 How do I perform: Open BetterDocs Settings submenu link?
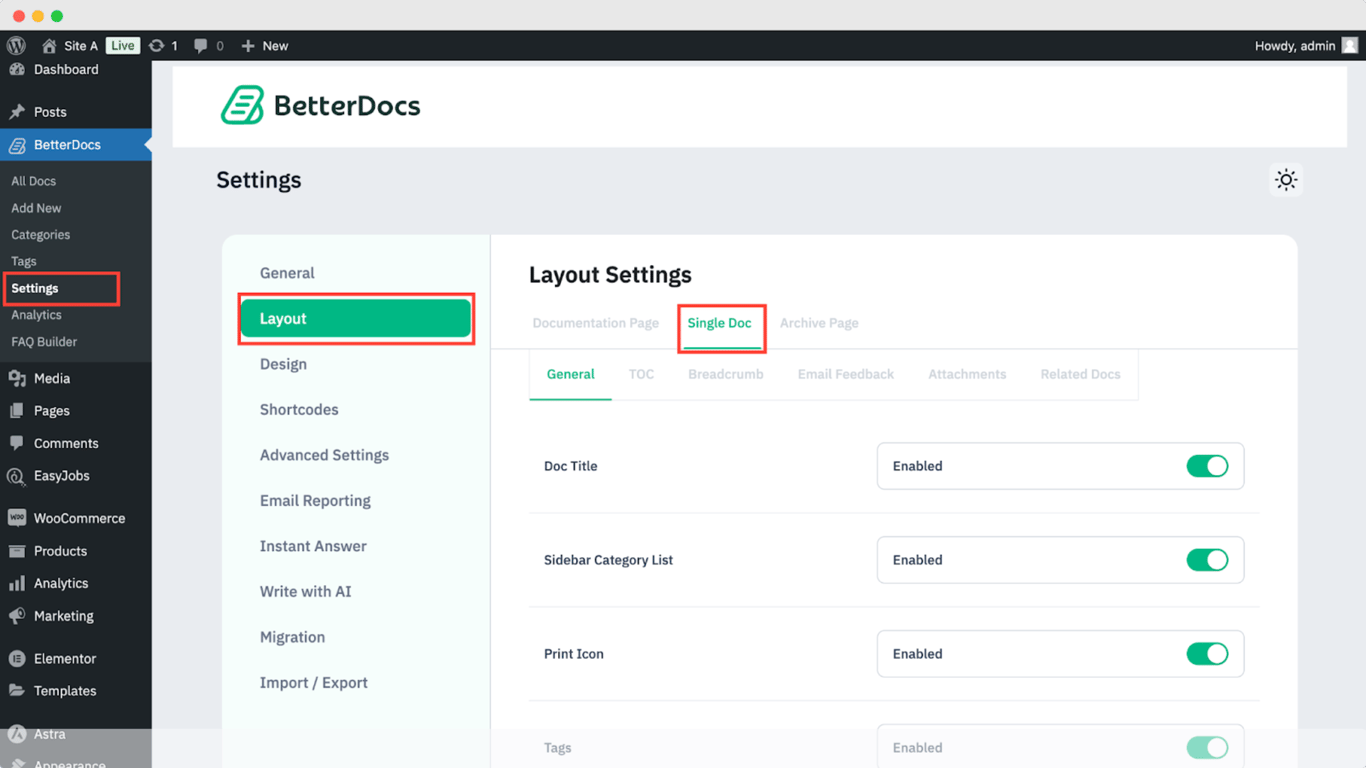point(35,288)
